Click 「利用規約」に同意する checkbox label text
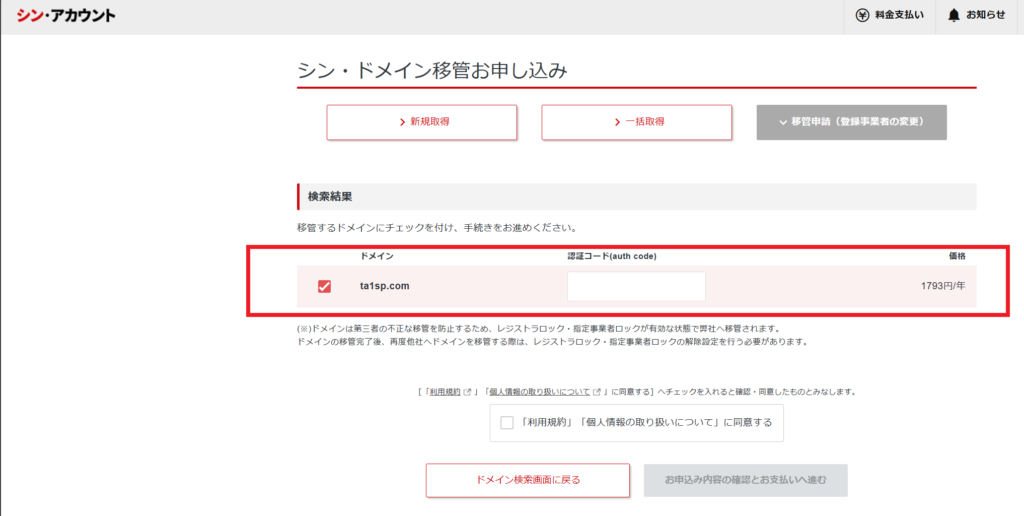This screenshot has height=516, width=1024. tap(646, 423)
